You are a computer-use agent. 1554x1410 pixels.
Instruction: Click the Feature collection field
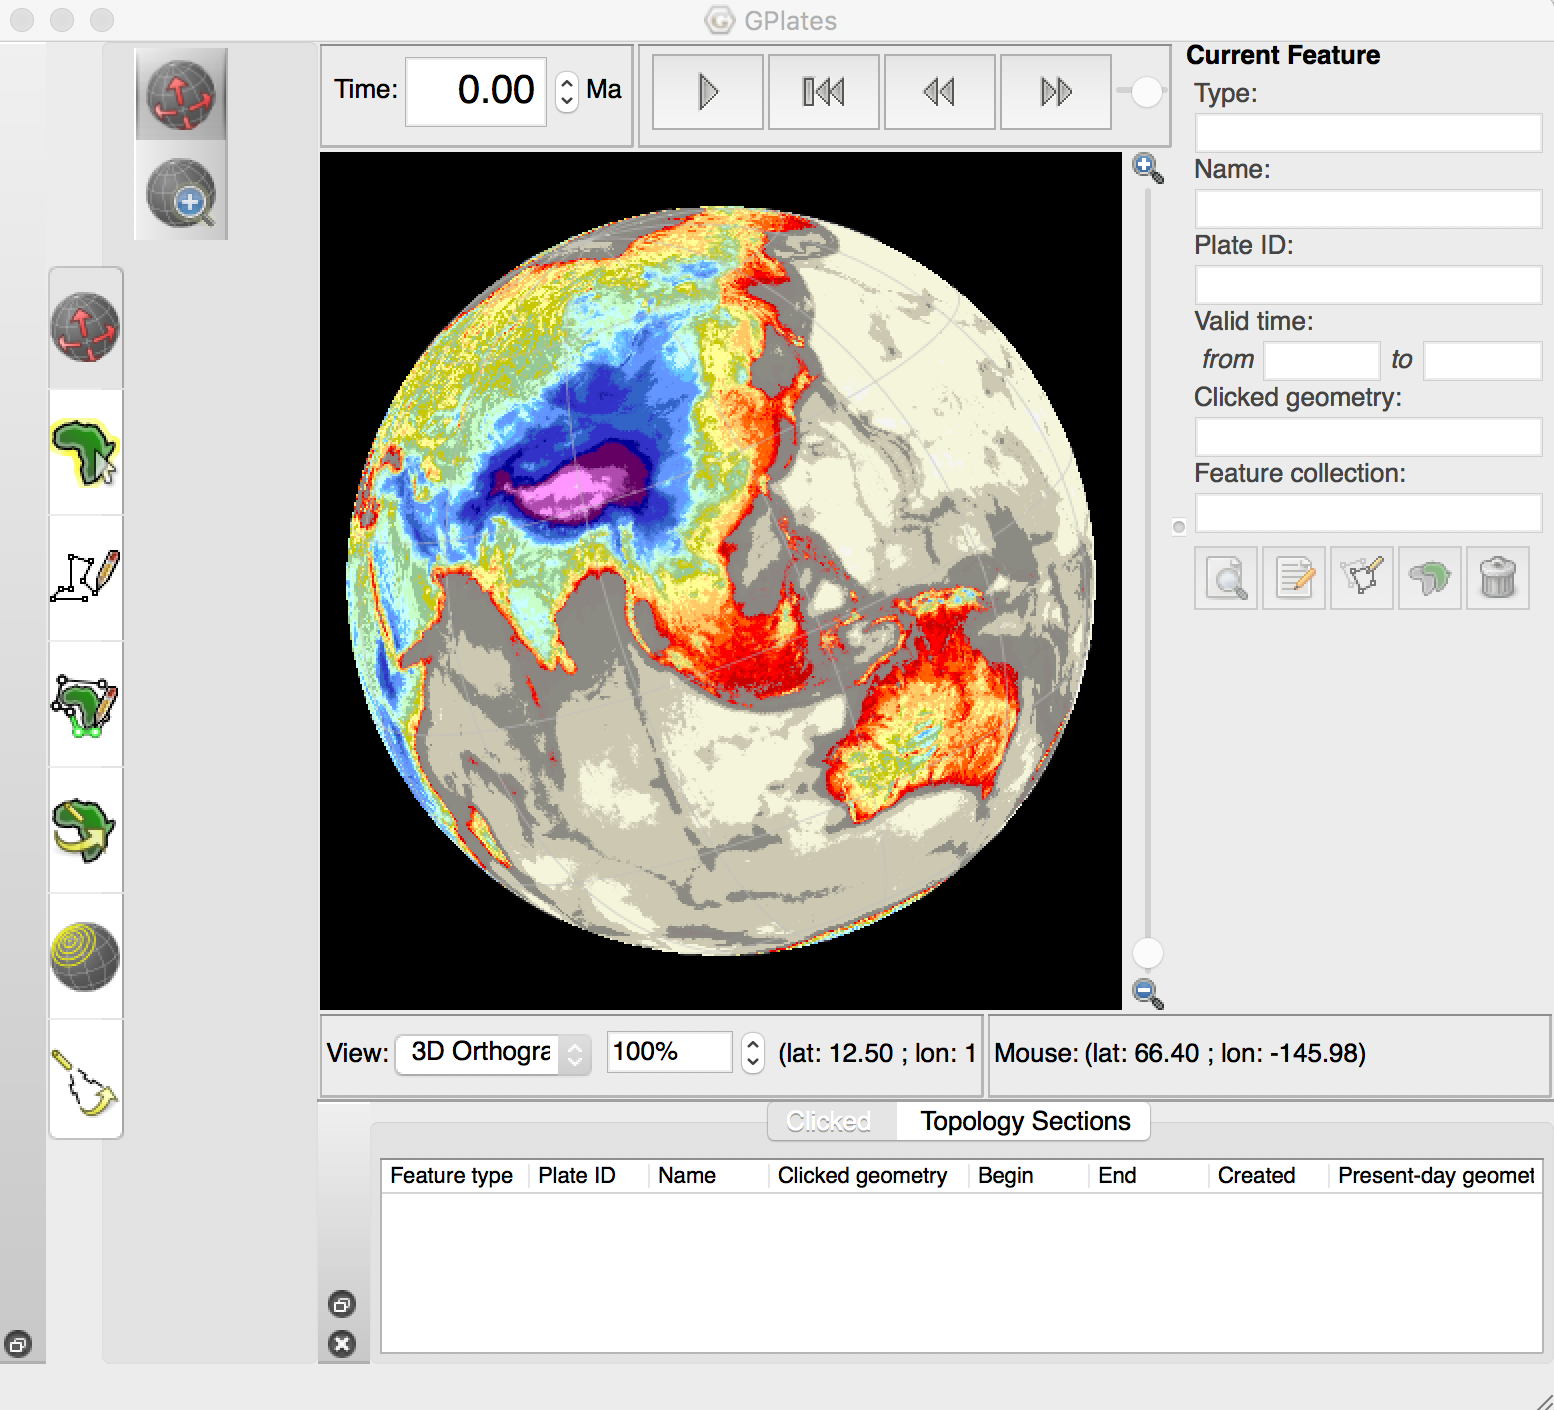(1368, 513)
